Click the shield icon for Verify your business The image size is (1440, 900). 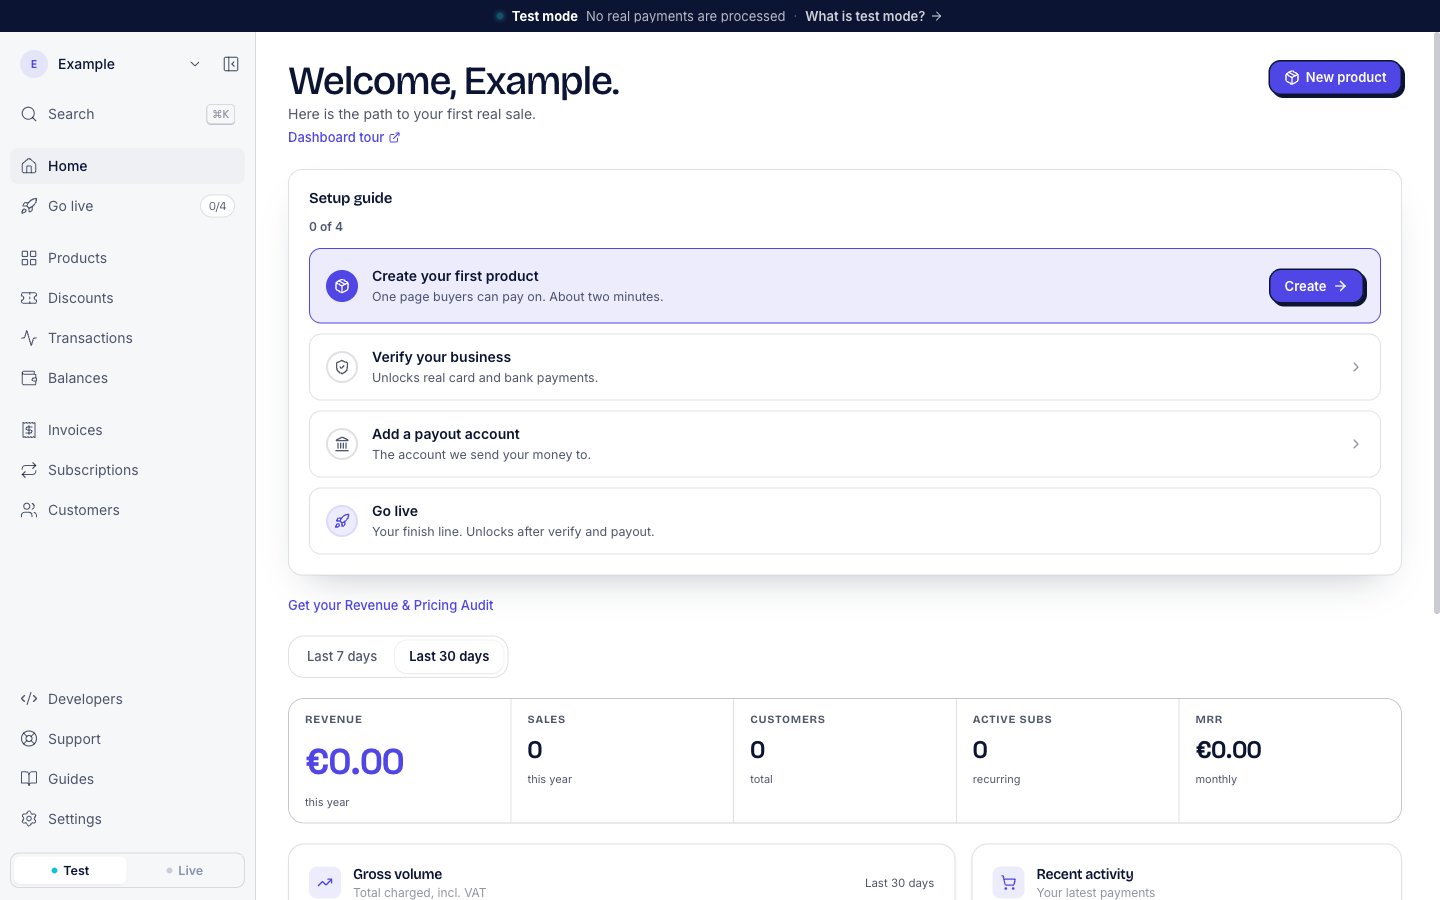[x=342, y=367]
